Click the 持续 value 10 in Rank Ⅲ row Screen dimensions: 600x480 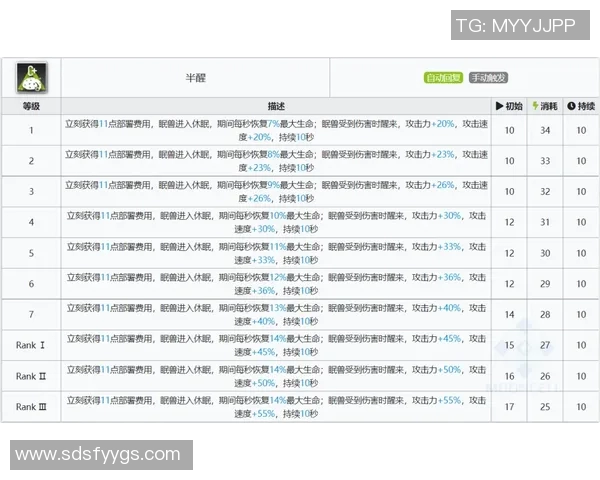tap(581, 407)
